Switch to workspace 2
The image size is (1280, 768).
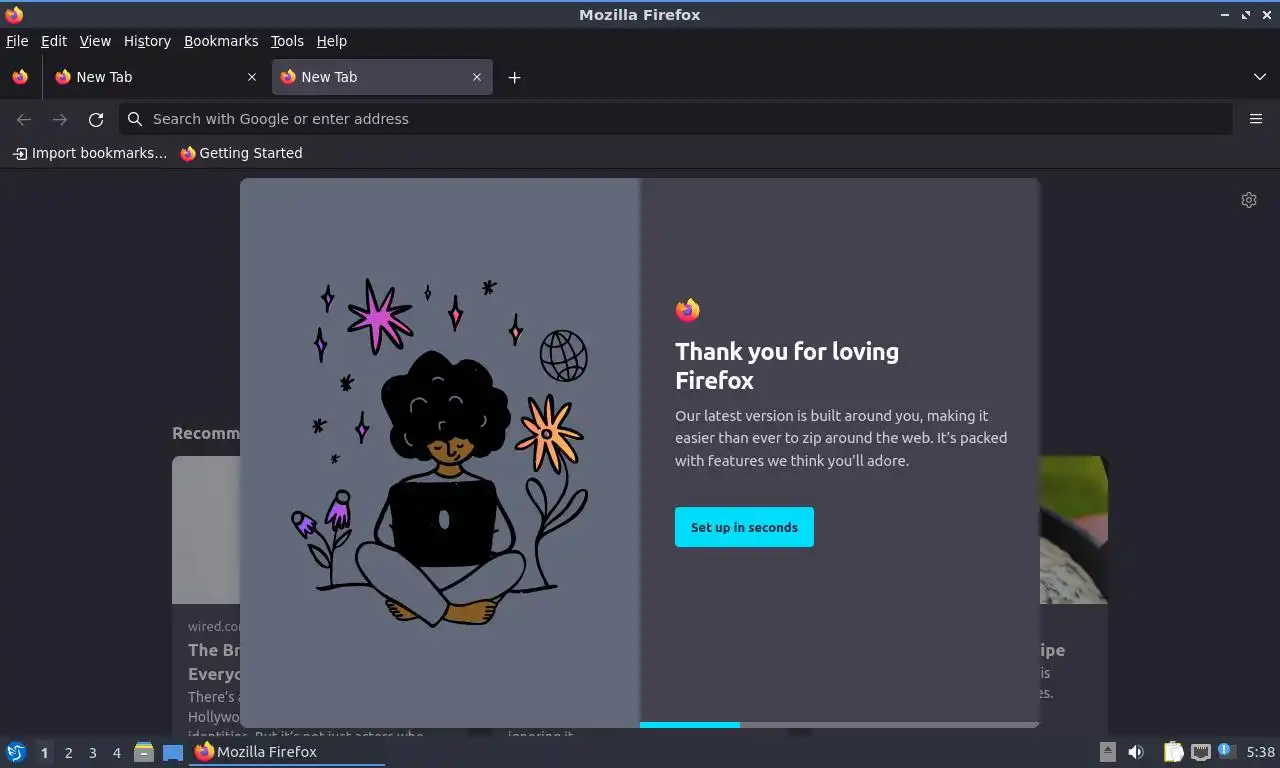click(x=68, y=753)
